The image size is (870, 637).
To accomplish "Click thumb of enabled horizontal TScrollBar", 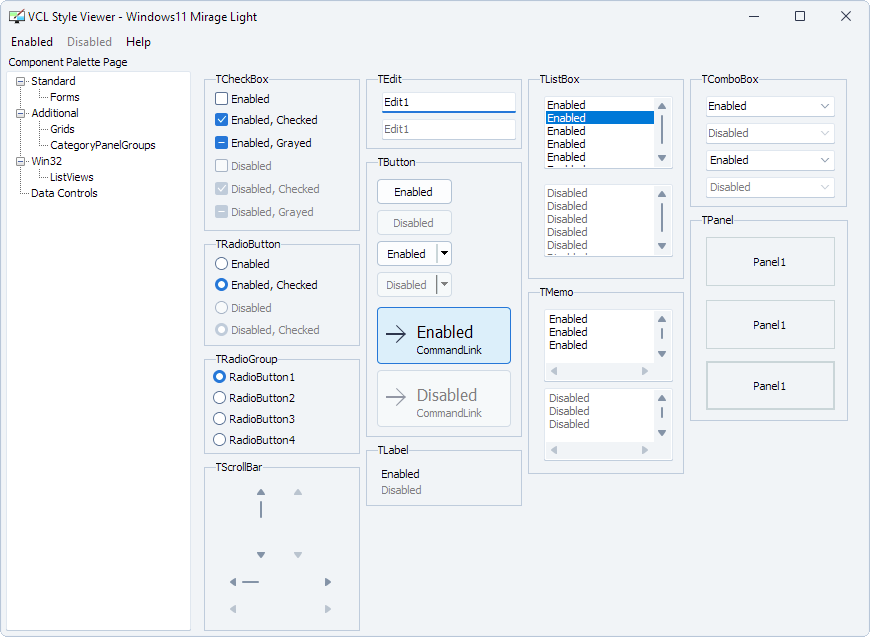I will click(x=251, y=582).
